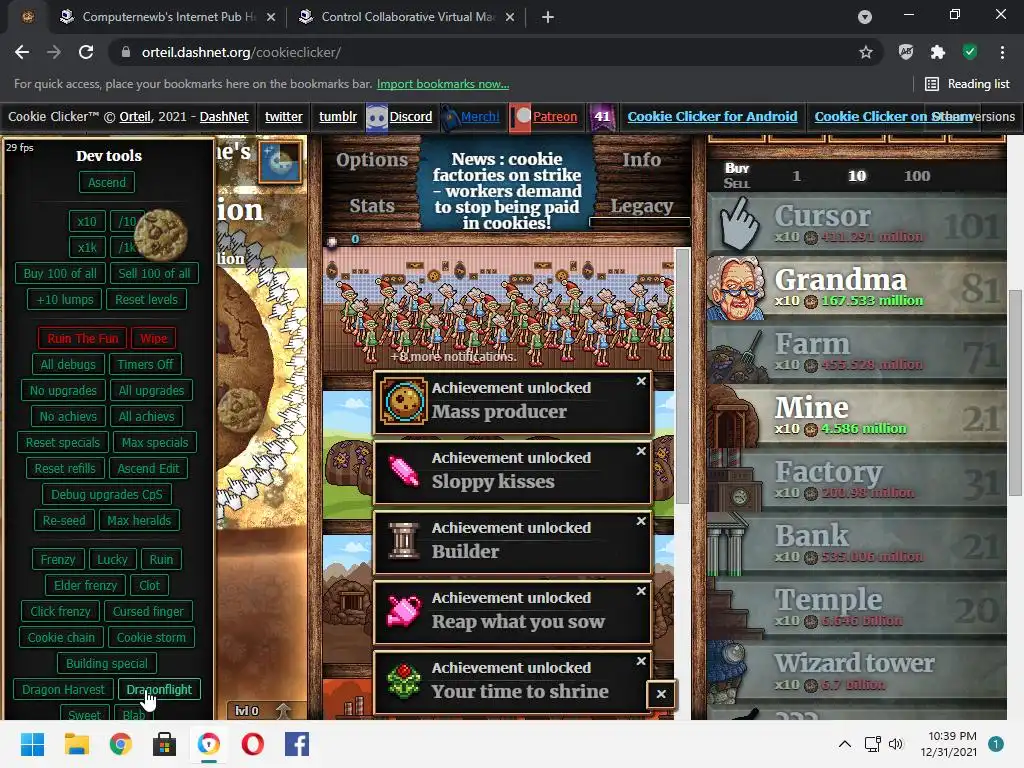Viewport: 1024px width, 768px height.
Task: Set bulk amount to 10
Action: (857, 176)
